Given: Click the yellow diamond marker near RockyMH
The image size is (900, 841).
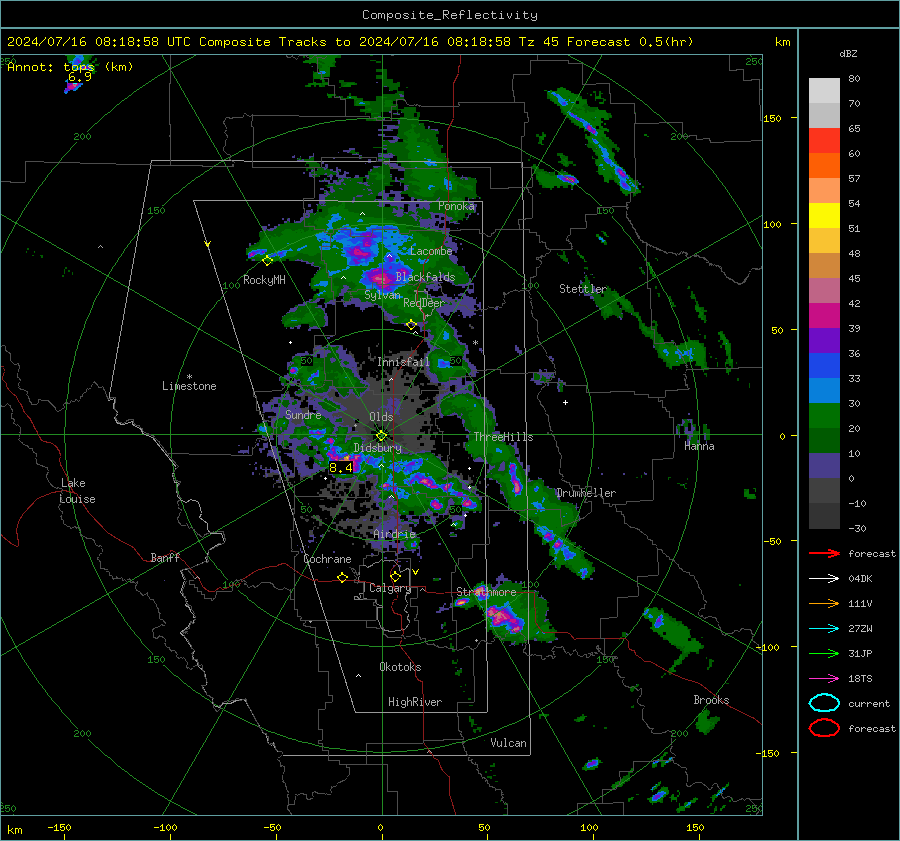Looking at the screenshot, I should coord(267,261).
